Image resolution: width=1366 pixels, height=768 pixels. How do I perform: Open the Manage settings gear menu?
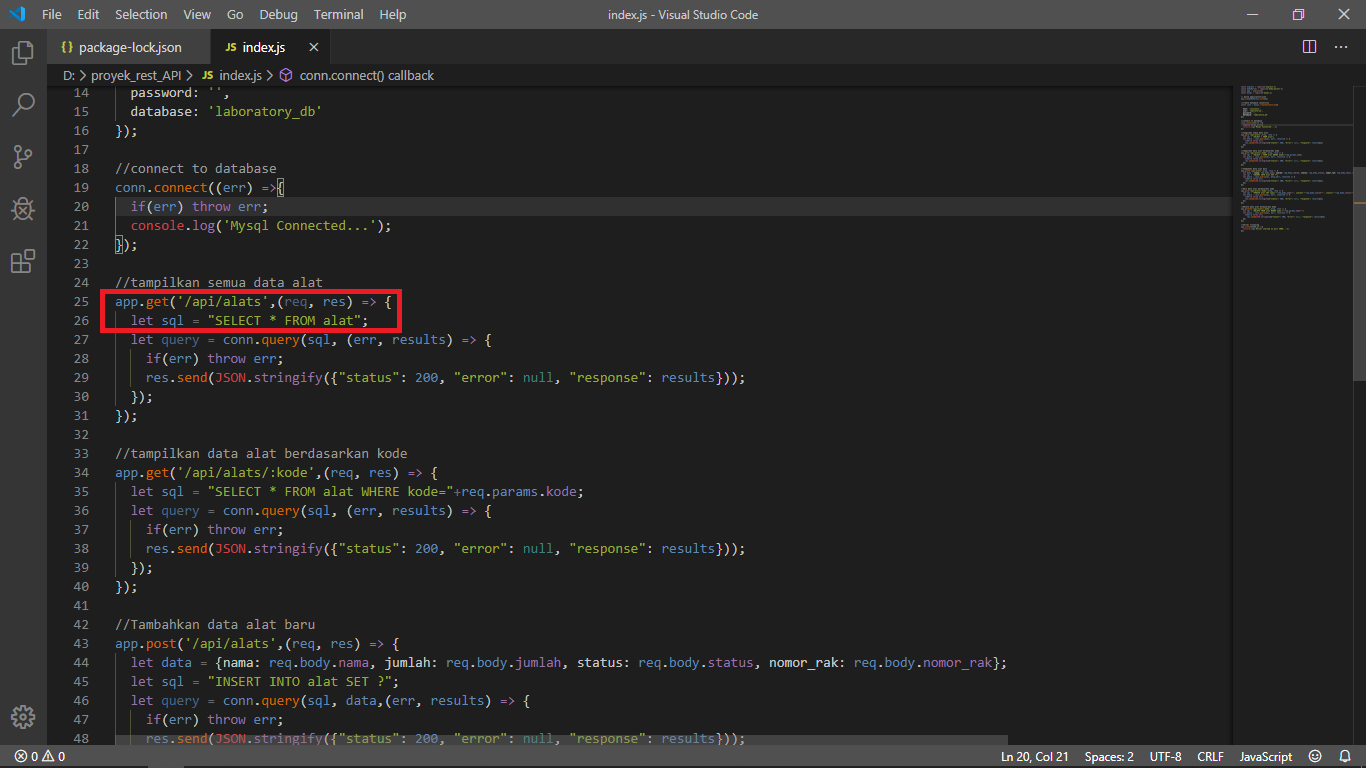(x=22, y=716)
